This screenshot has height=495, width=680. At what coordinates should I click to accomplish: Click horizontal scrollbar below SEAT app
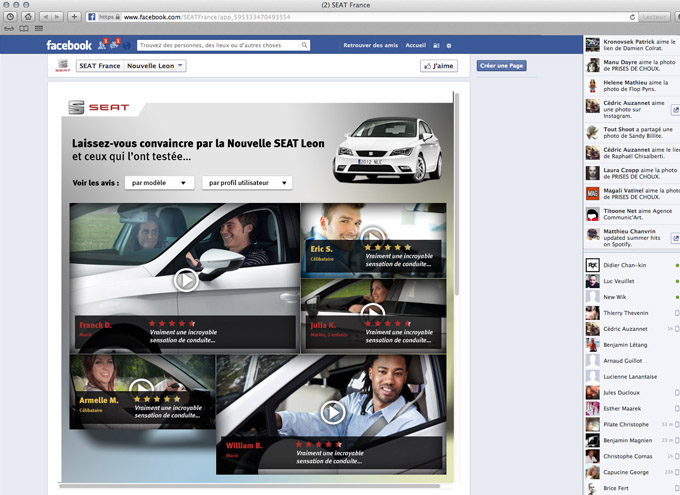pyautogui.click(x=249, y=486)
